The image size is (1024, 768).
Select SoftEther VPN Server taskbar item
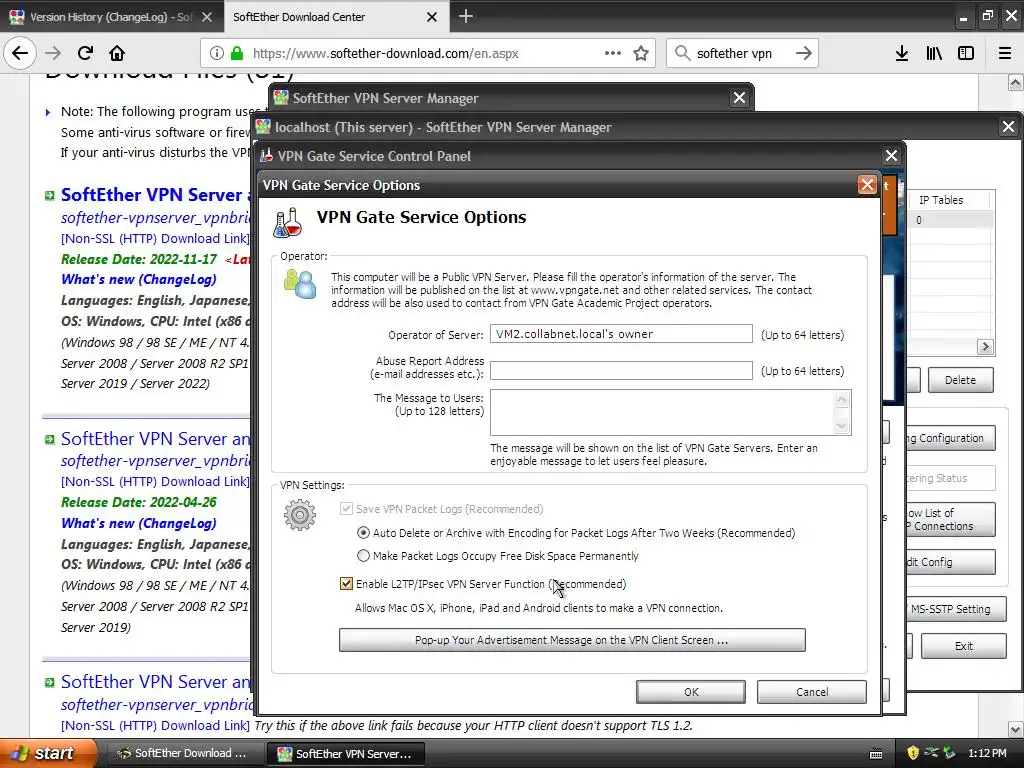click(345, 754)
